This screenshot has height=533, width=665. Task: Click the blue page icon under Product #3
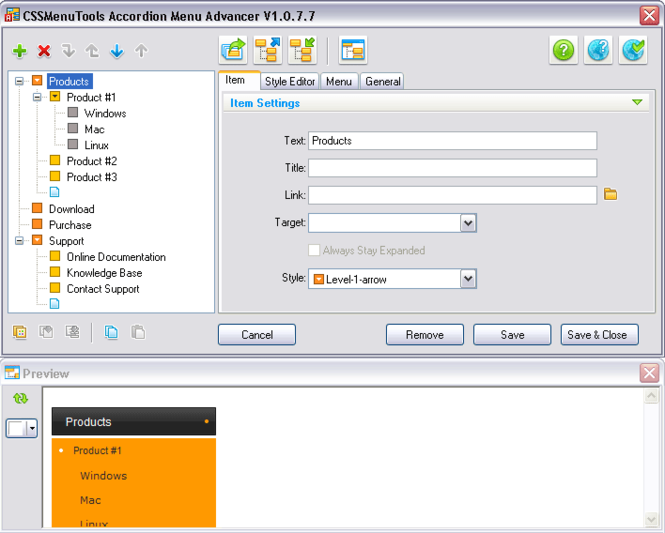coord(54,192)
